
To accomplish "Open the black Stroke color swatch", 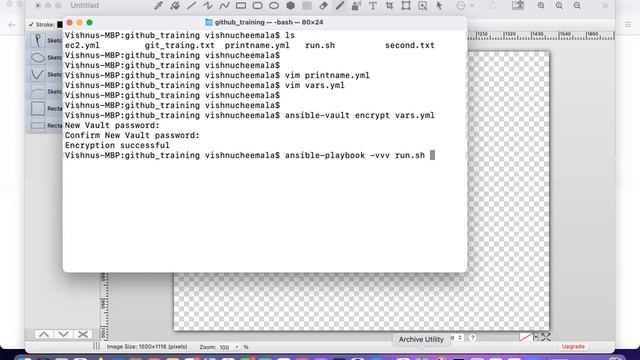I will click(60, 25).
